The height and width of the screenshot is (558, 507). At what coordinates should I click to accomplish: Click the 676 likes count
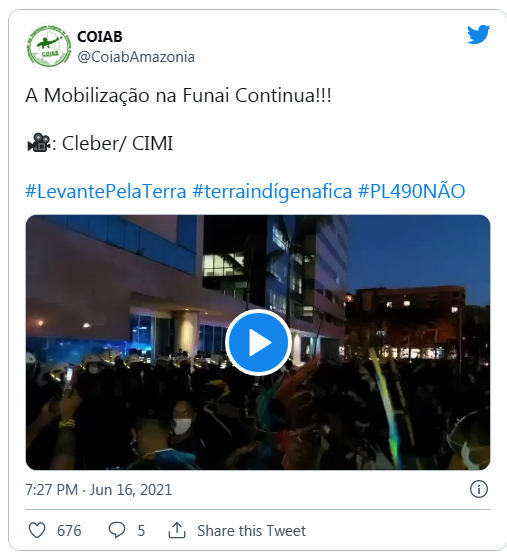[x=69, y=531]
